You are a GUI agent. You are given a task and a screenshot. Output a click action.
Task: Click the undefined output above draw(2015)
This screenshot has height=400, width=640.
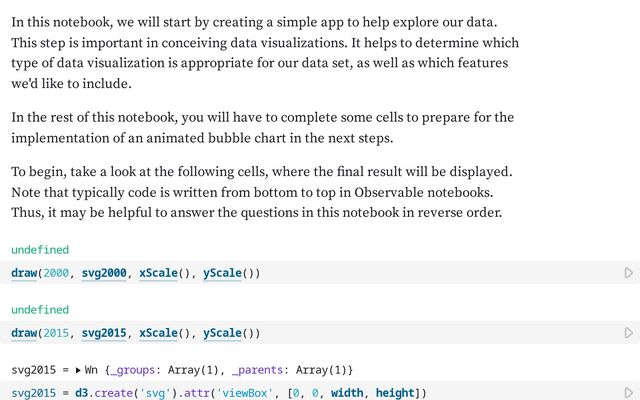[40, 310]
